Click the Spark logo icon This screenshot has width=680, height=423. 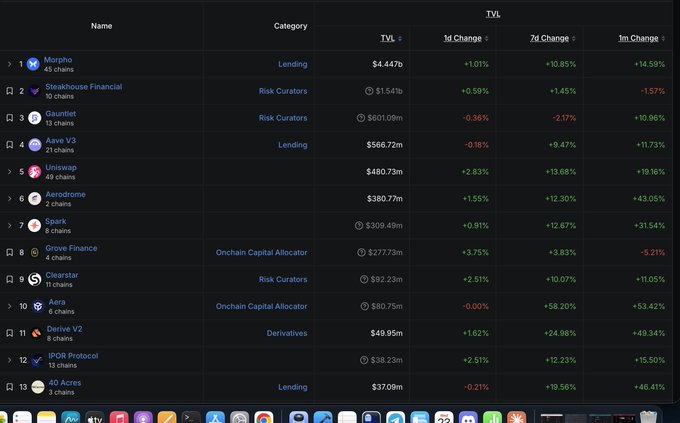click(34, 226)
